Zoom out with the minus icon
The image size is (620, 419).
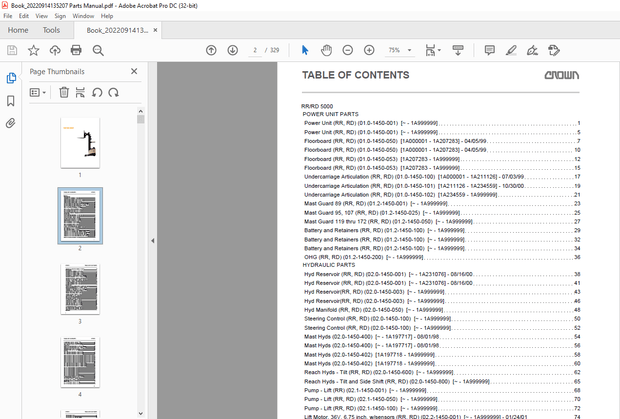pos(348,50)
